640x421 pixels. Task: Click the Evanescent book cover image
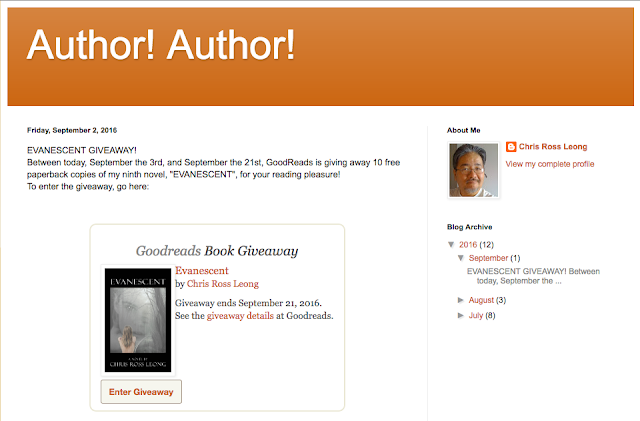(138, 320)
